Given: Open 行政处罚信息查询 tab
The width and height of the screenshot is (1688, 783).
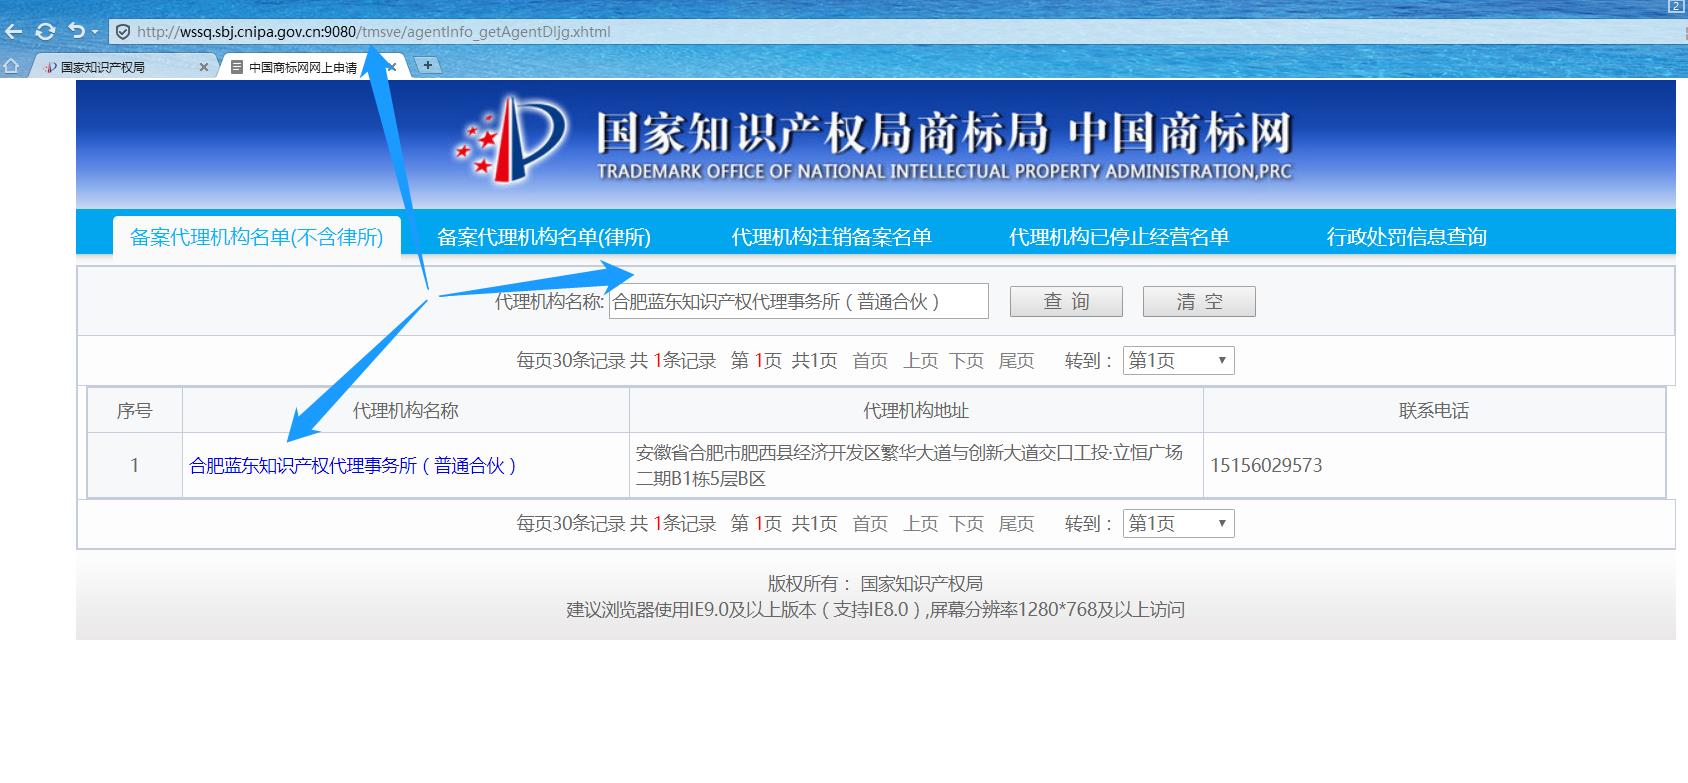Looking at the screenshot, I should coord(1406,237).
